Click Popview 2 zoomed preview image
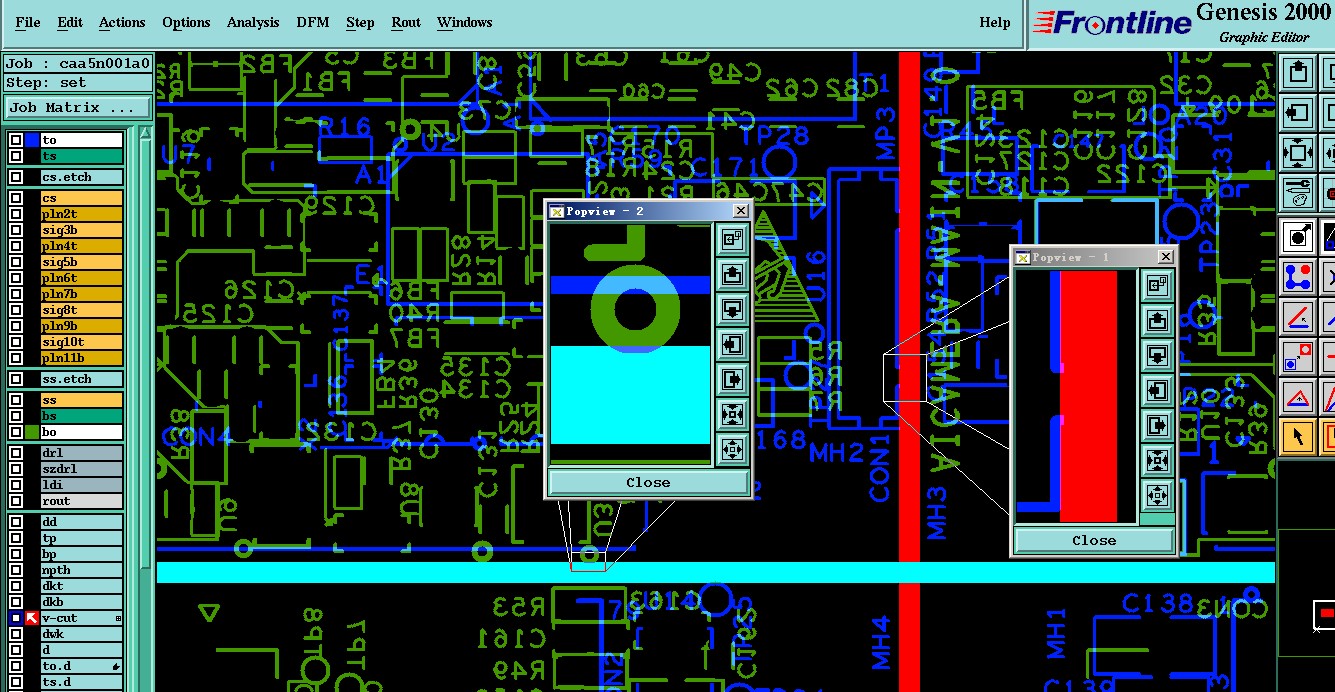 [630, 344]
